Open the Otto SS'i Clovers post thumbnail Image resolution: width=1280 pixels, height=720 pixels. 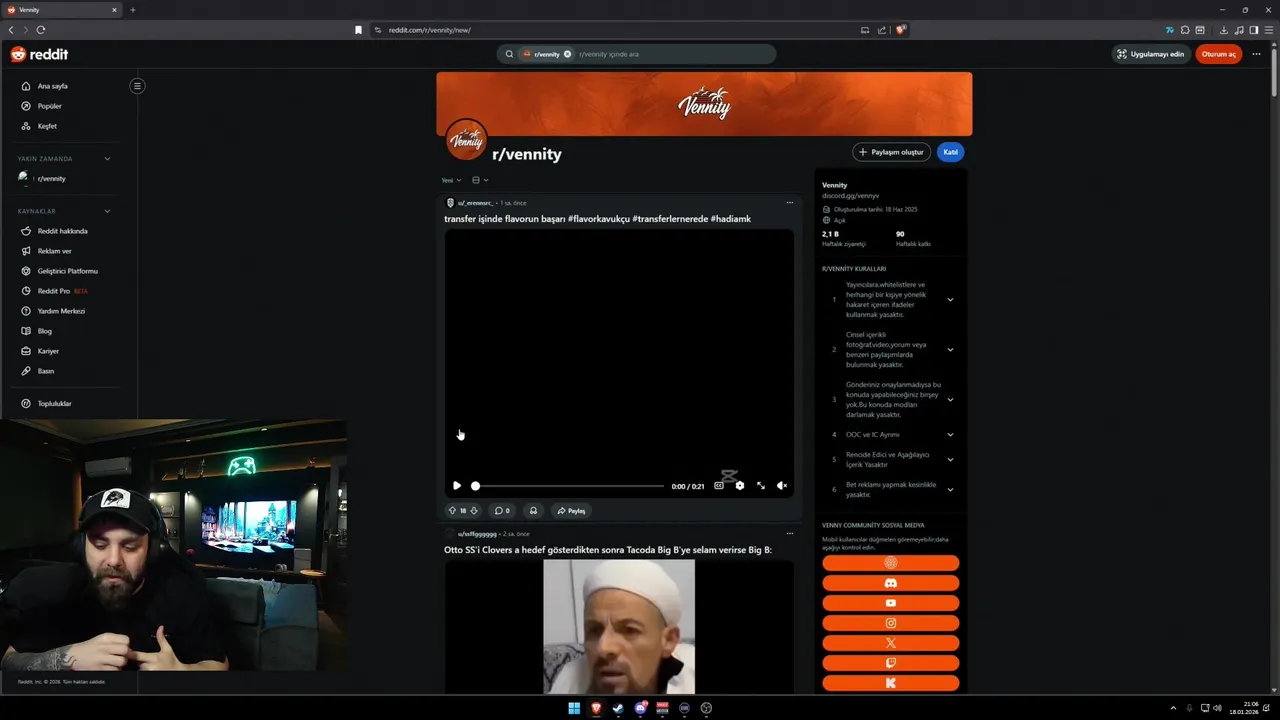tap(619, 626)
